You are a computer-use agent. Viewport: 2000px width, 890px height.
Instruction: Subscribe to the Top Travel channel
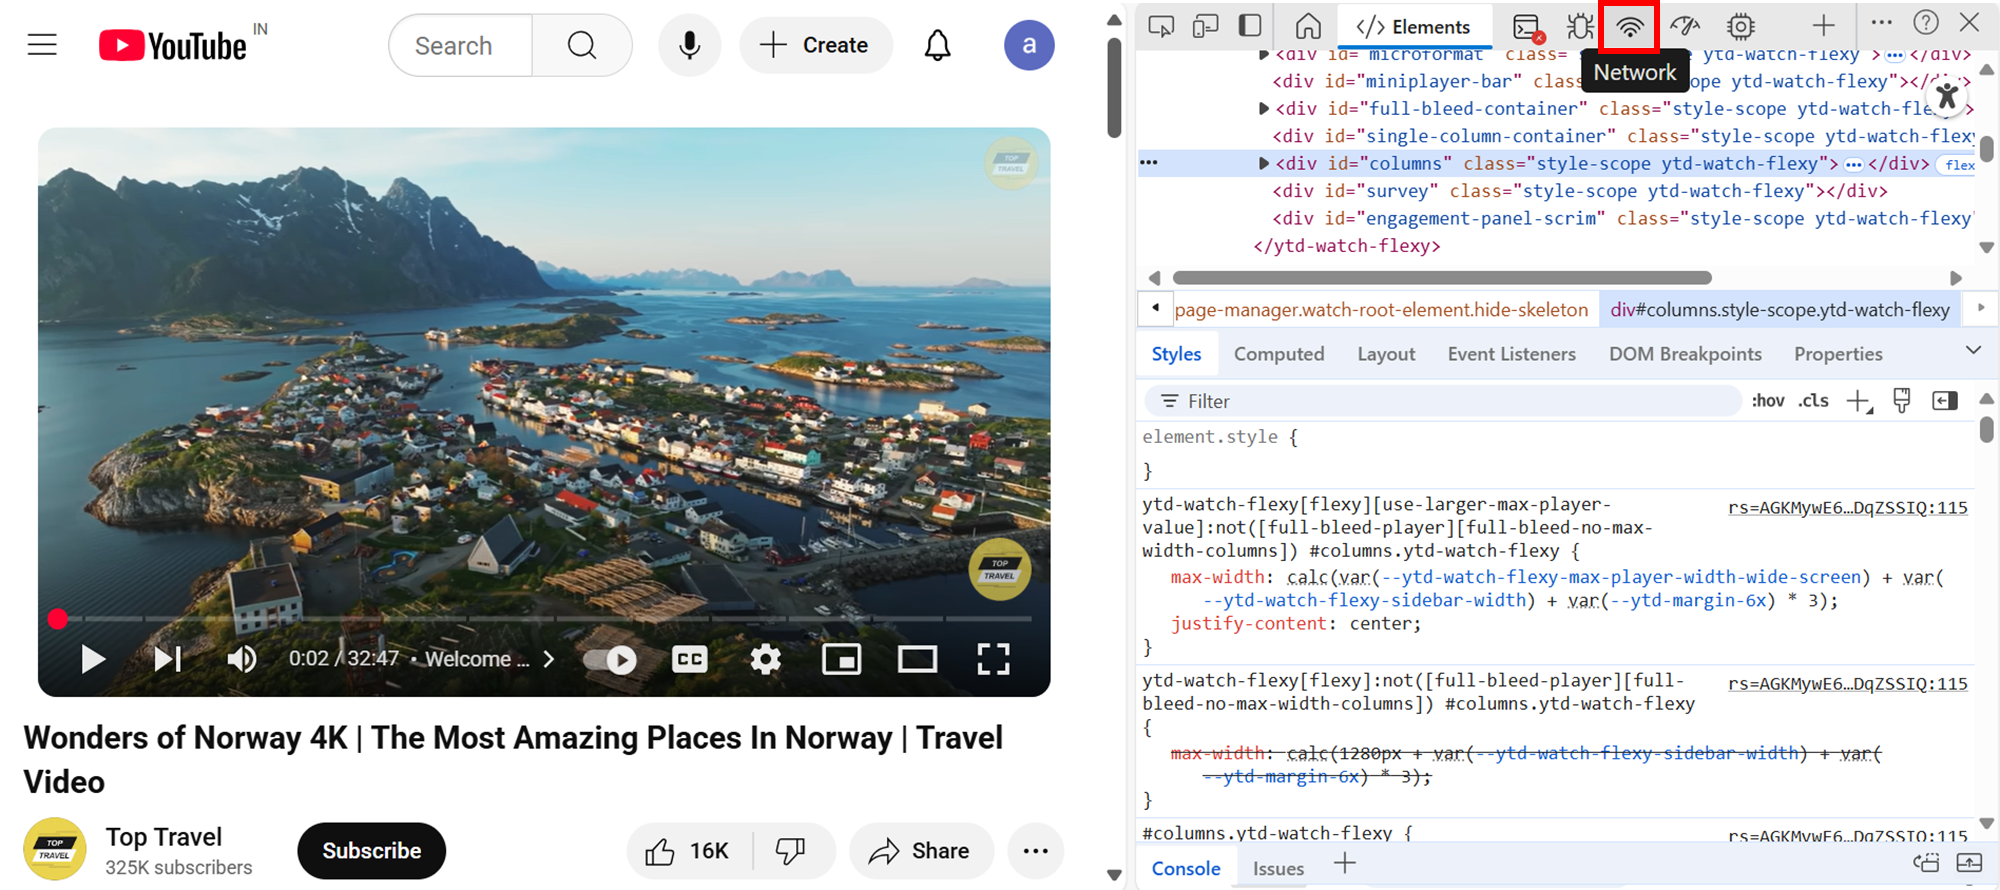click(x=372, y=851)
